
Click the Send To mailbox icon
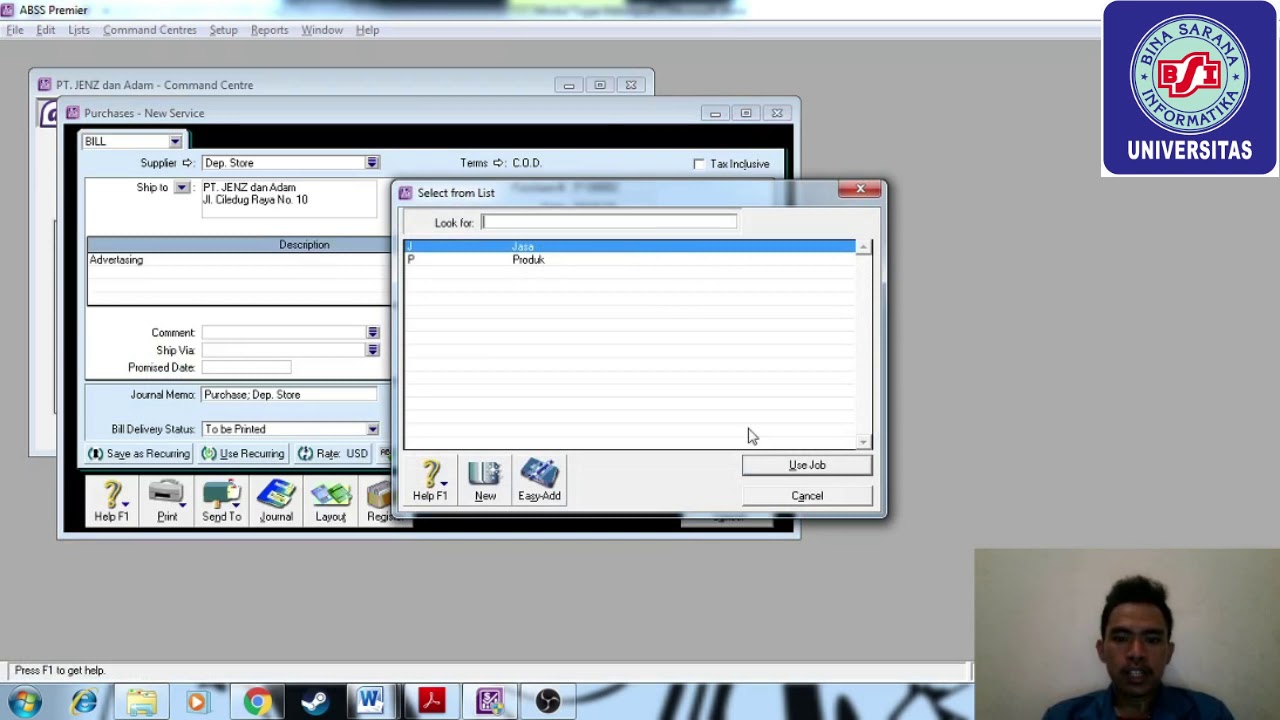(x=221, y=502)
